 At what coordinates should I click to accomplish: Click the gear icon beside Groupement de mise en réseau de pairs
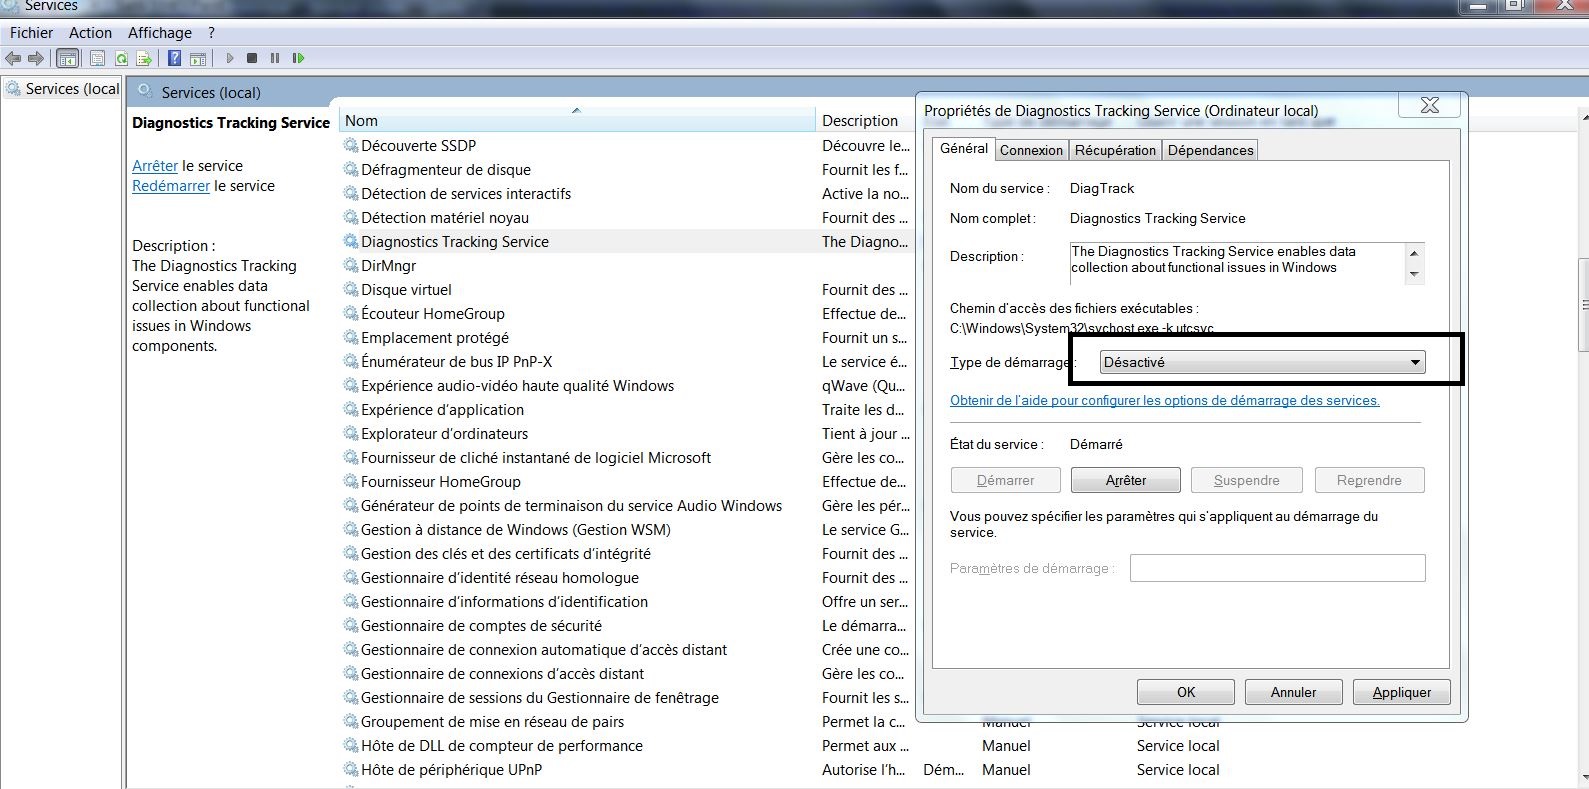point(351,721)
